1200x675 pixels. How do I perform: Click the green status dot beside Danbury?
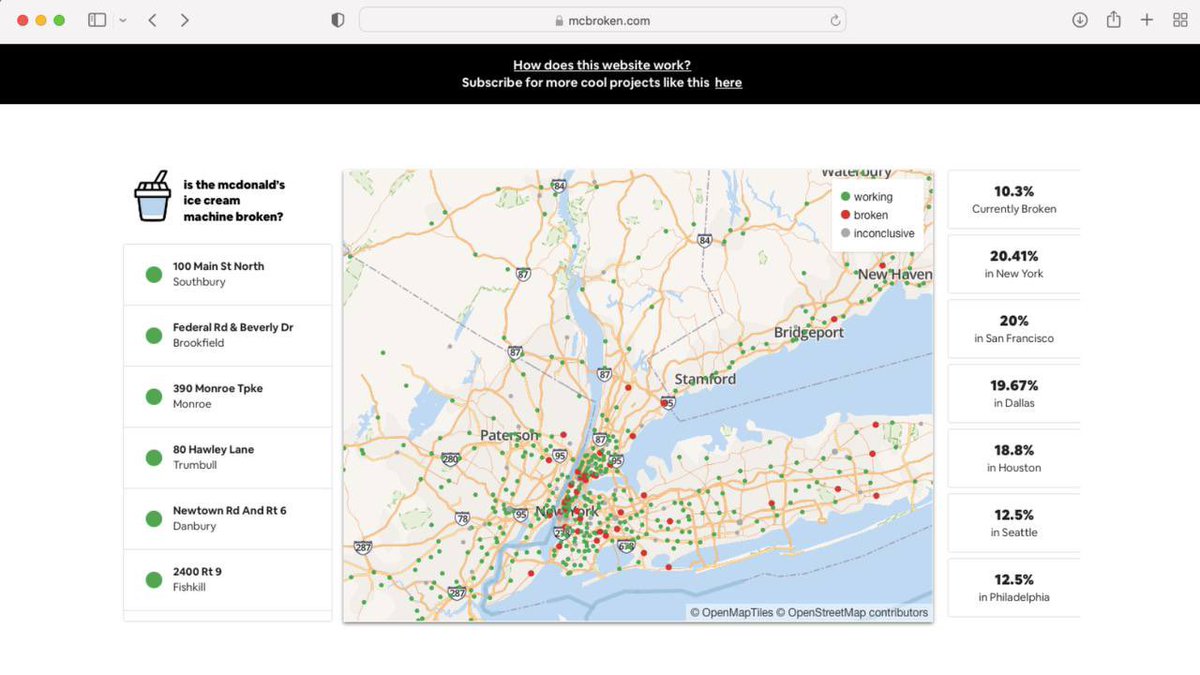coord(154,518)
